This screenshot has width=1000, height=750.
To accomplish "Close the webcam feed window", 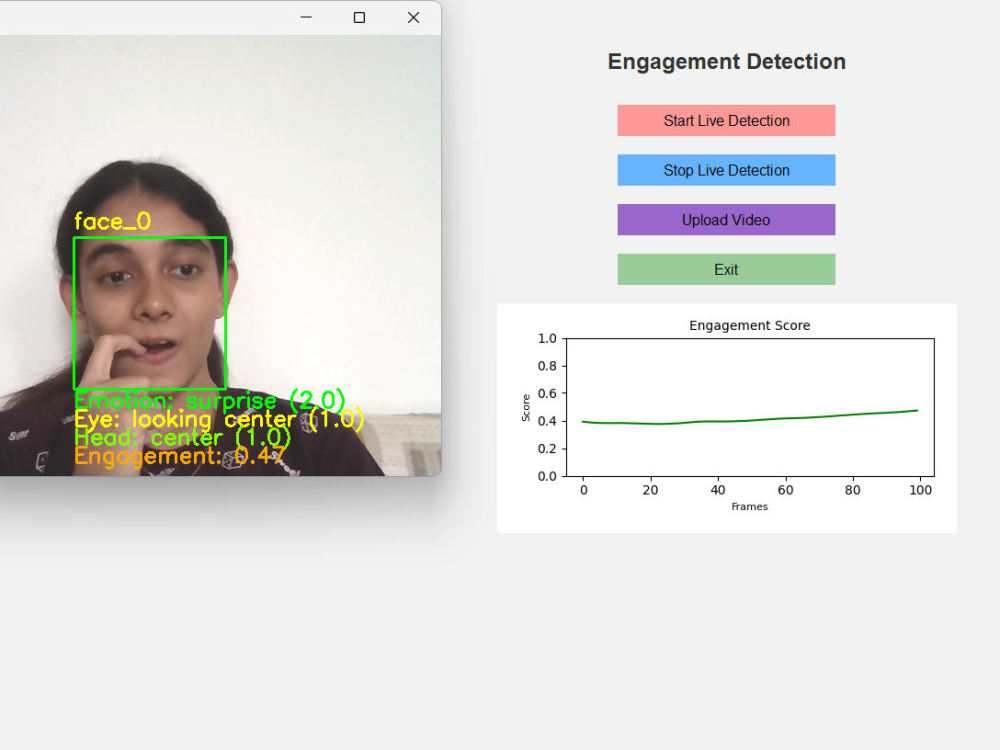I will tap(413, 17).
